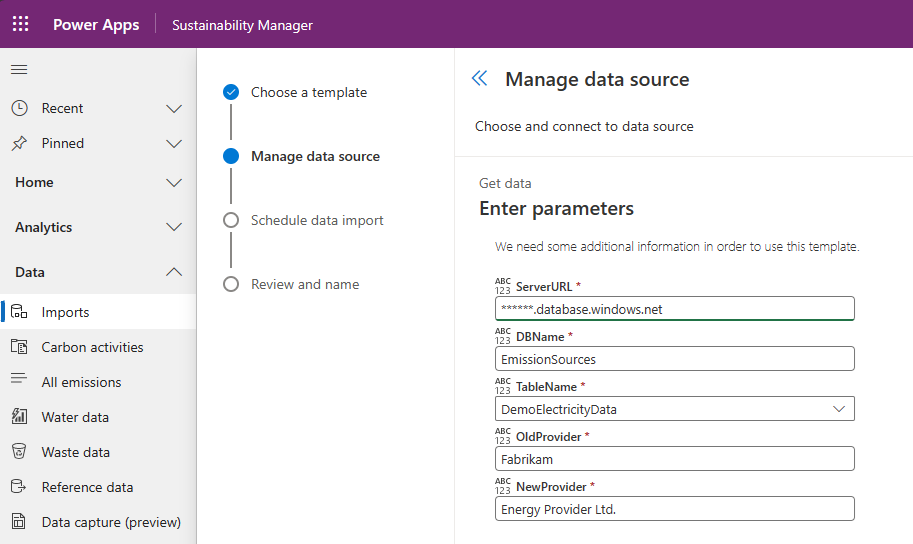913x544 pixels.
Task: Click the ABC123 type icon beside TableName
Action: [x=502, y=386]
